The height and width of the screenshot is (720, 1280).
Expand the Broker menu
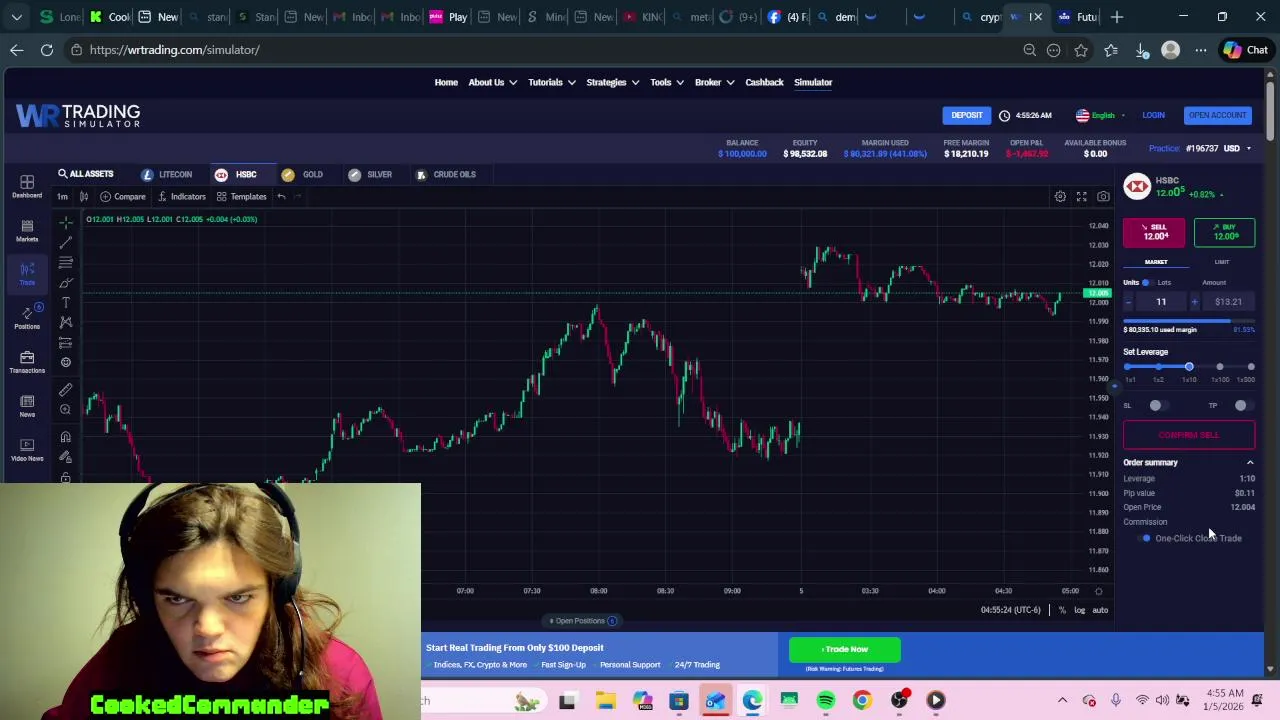714,82
